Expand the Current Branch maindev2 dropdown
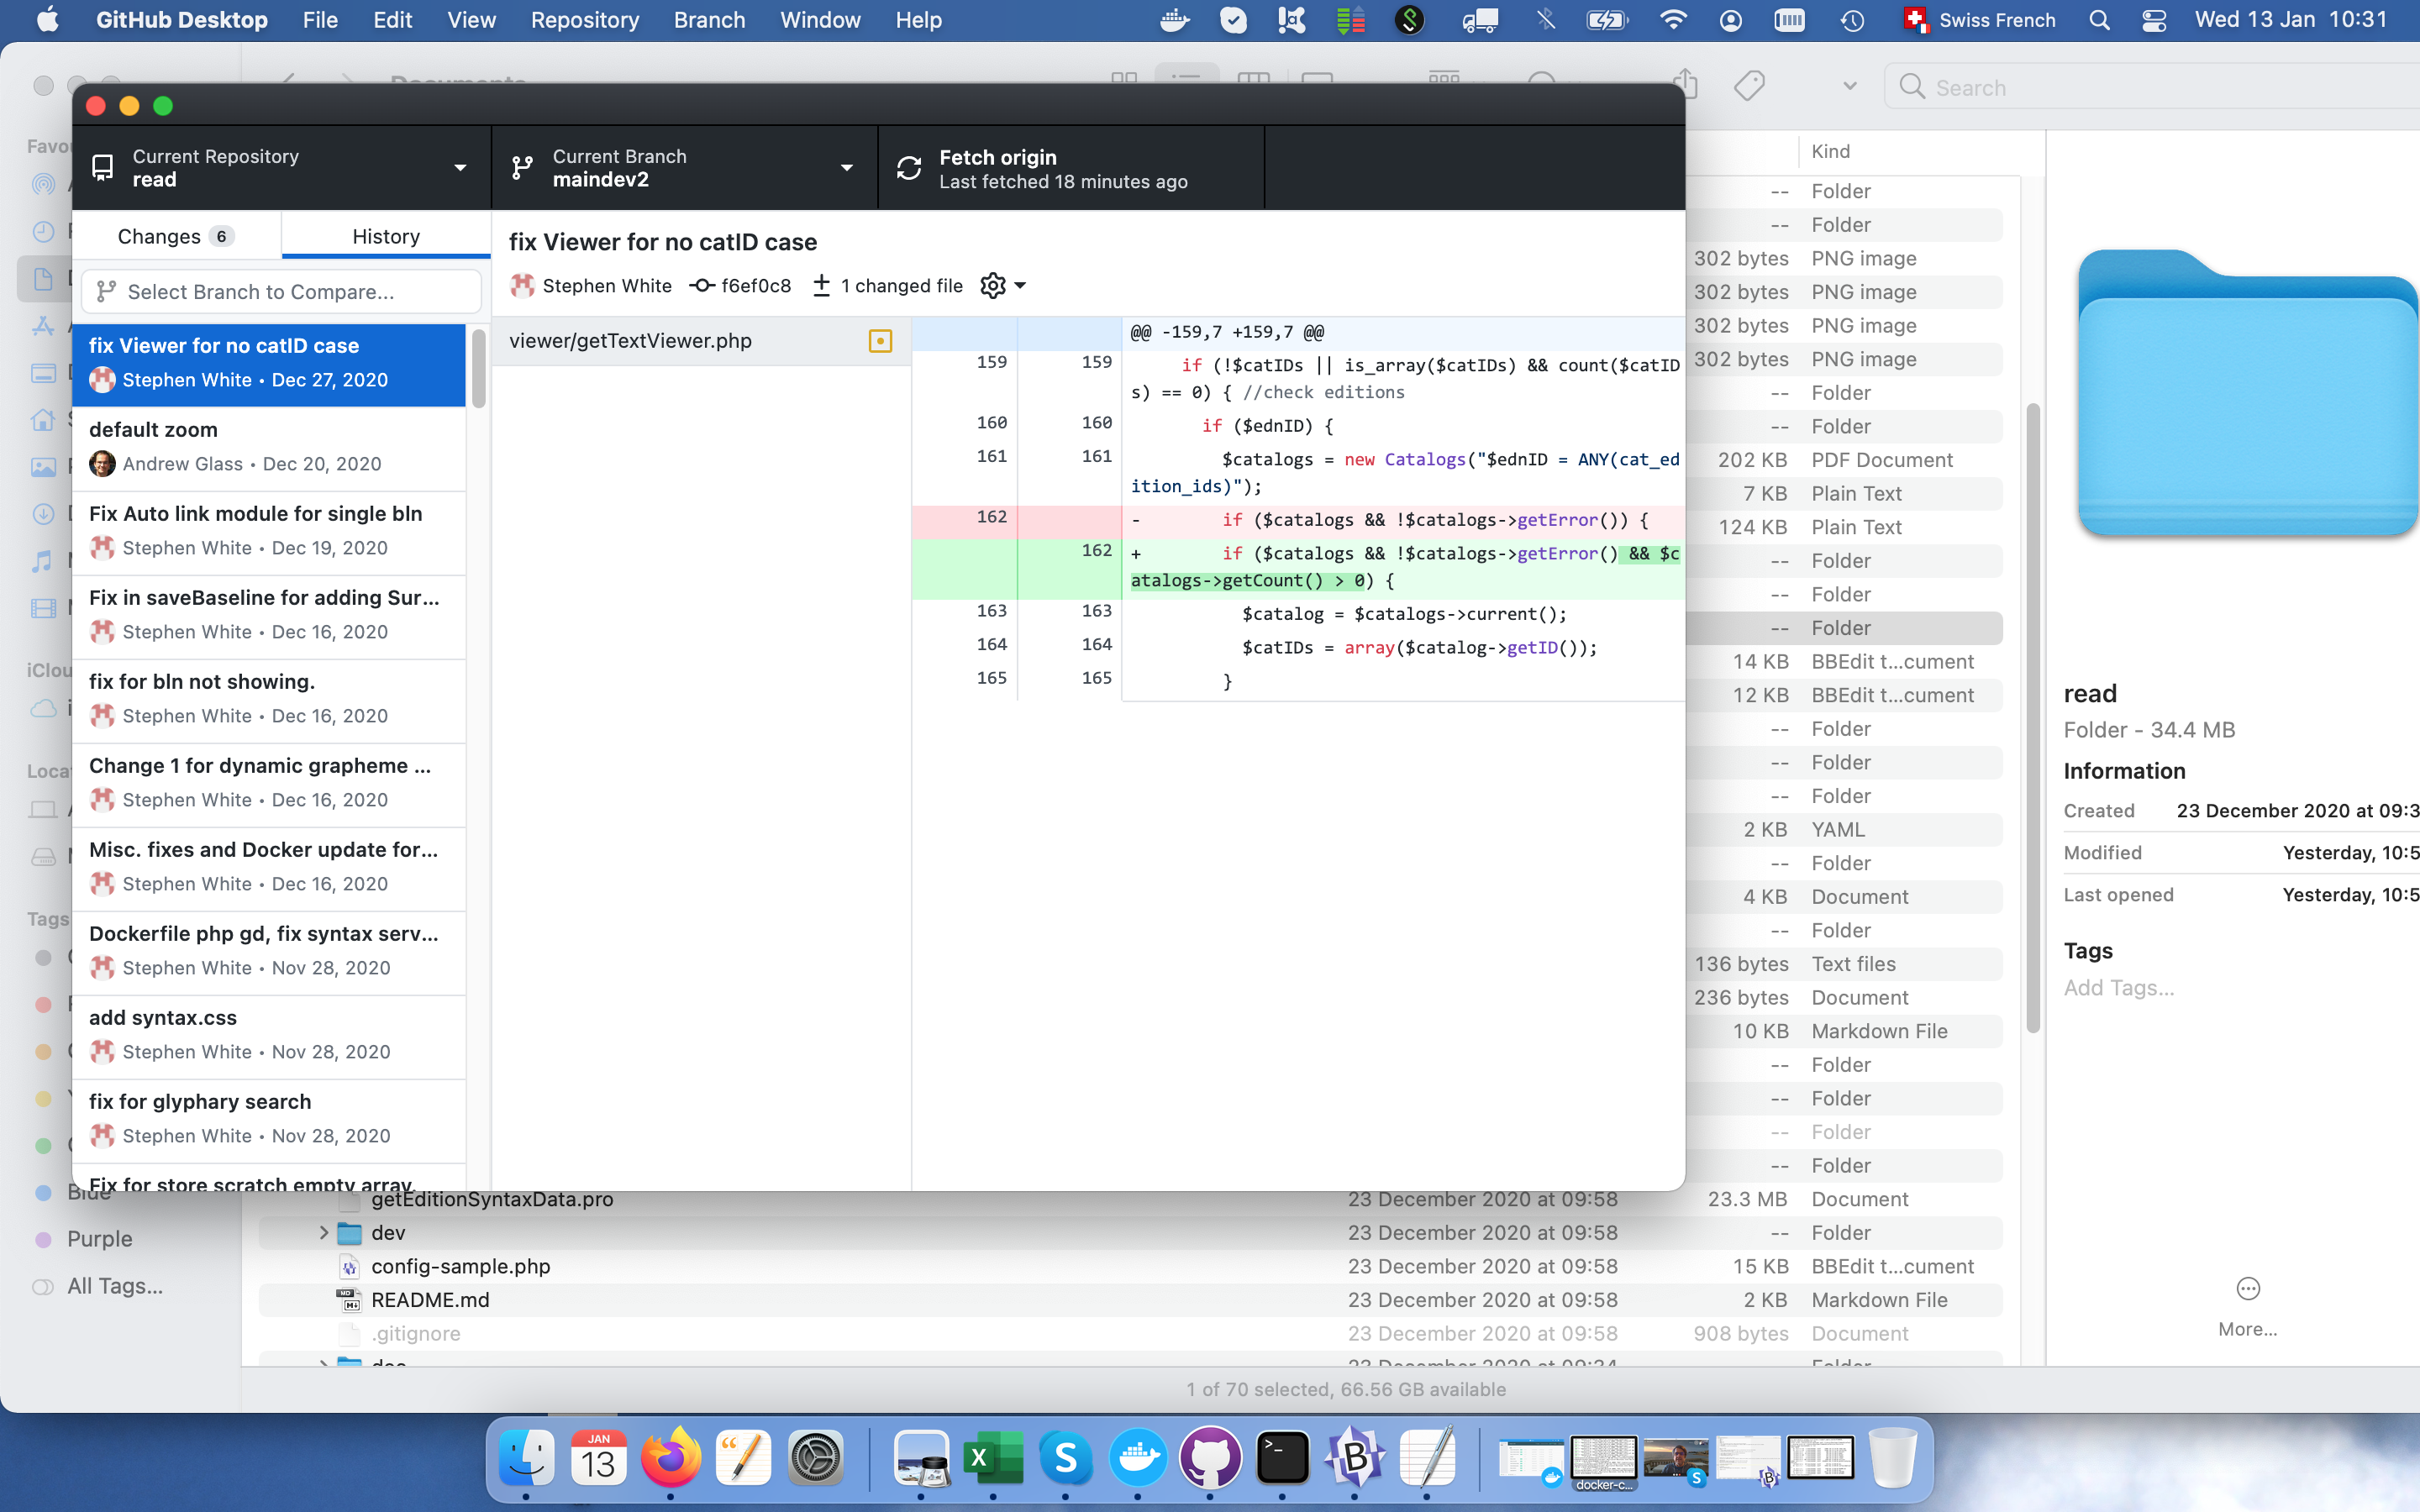Screen dimensions: 2420x1512 pos(846,168)
